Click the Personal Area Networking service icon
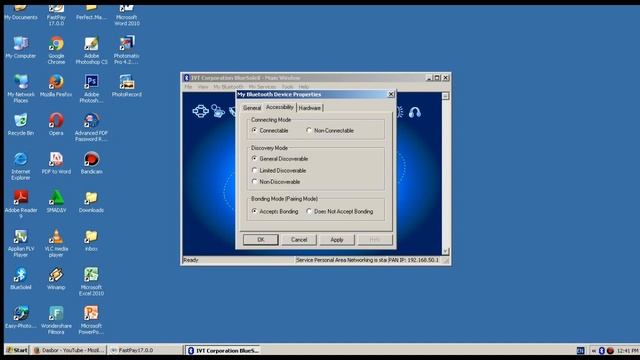This screenshot has width=640, height=360. click(200, 111)
